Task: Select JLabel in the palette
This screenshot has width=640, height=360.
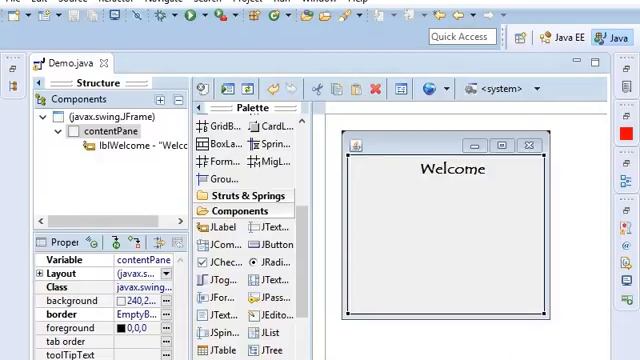Action: click(x=216, y=227)
